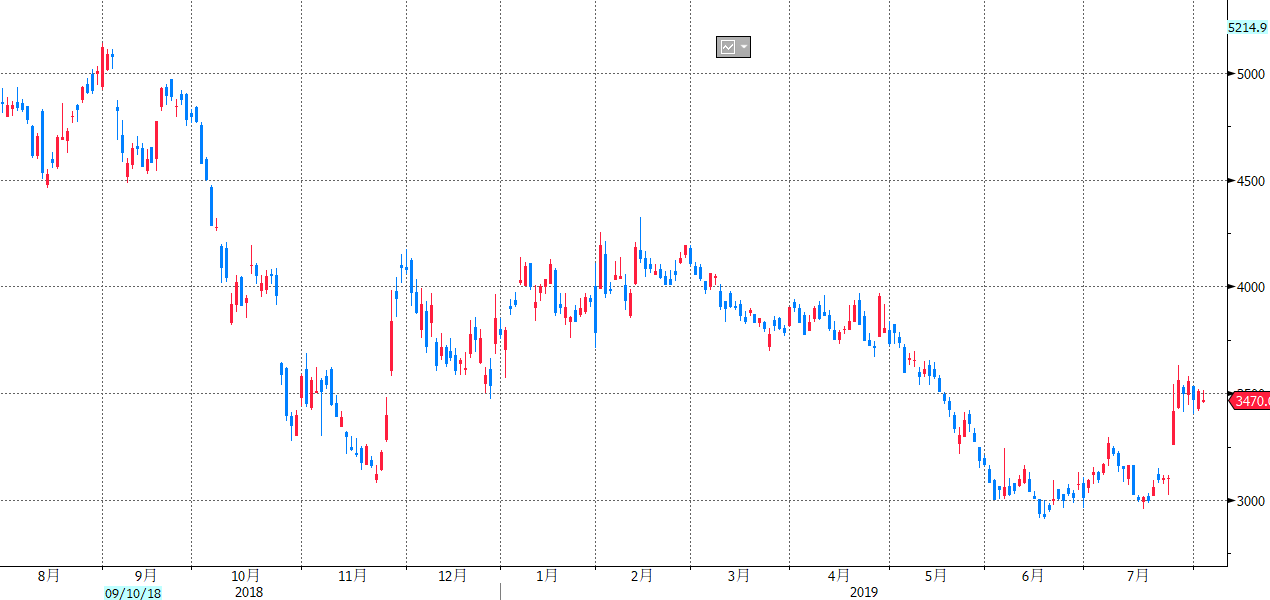Screen dimensions: 1270x600
Task: Click the 2018 year label
Action: (249, 593)
